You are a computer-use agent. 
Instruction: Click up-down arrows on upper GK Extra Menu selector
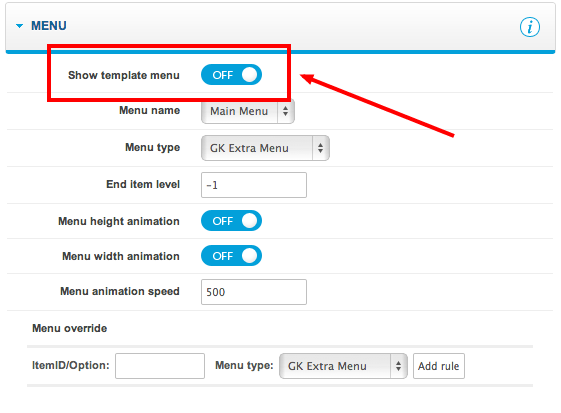pos(321,148)
